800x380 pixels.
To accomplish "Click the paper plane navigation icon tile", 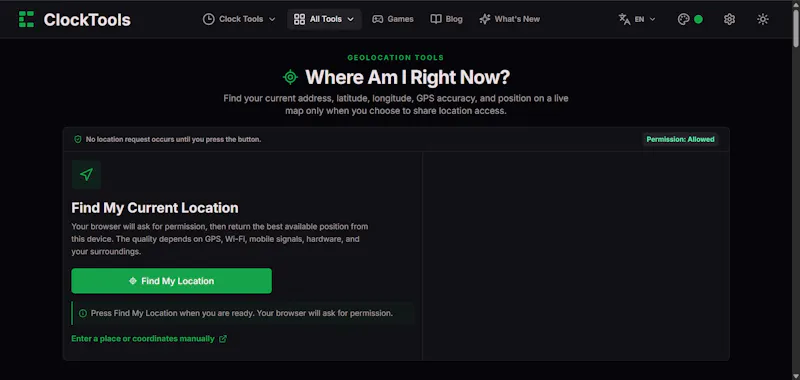I will point(86,174).
